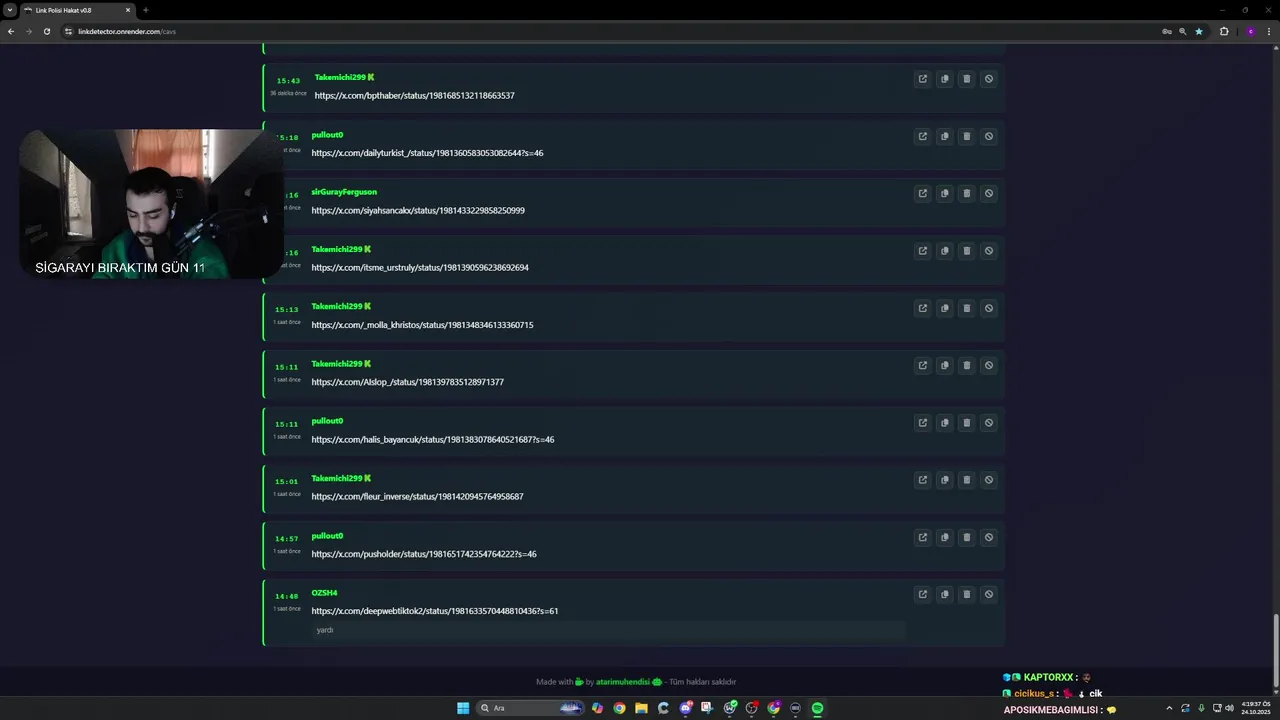This screenshot has height=720, width=1280.
Task: Click the taskbar search box 'Ara'
Action: pyautogui.click(x=531, y=708)
